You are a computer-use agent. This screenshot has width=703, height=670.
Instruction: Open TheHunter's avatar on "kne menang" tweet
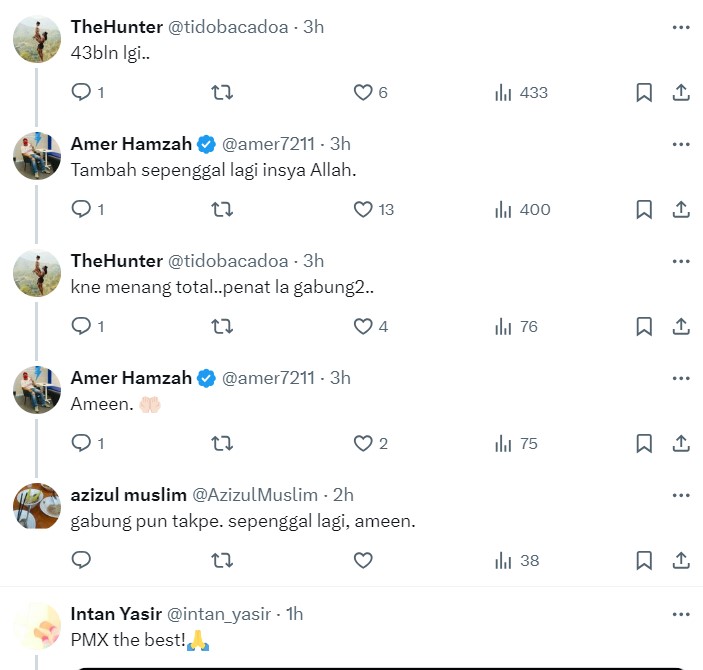click(38, 273)
